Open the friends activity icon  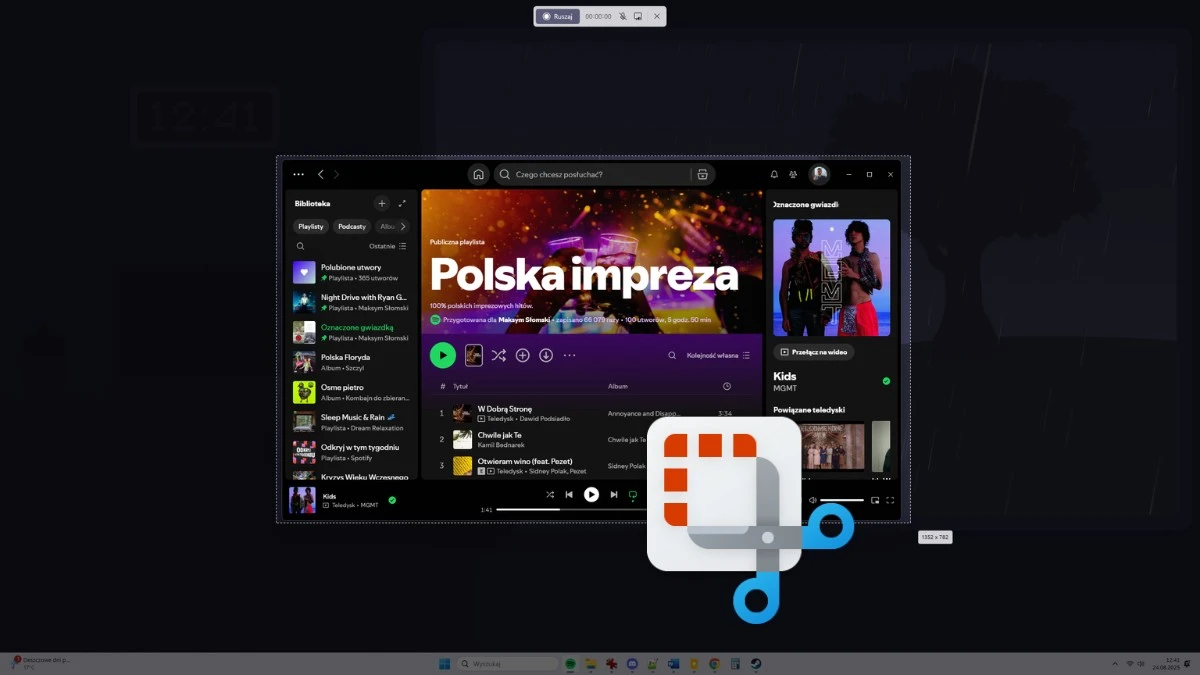click(x=793, y=173)
